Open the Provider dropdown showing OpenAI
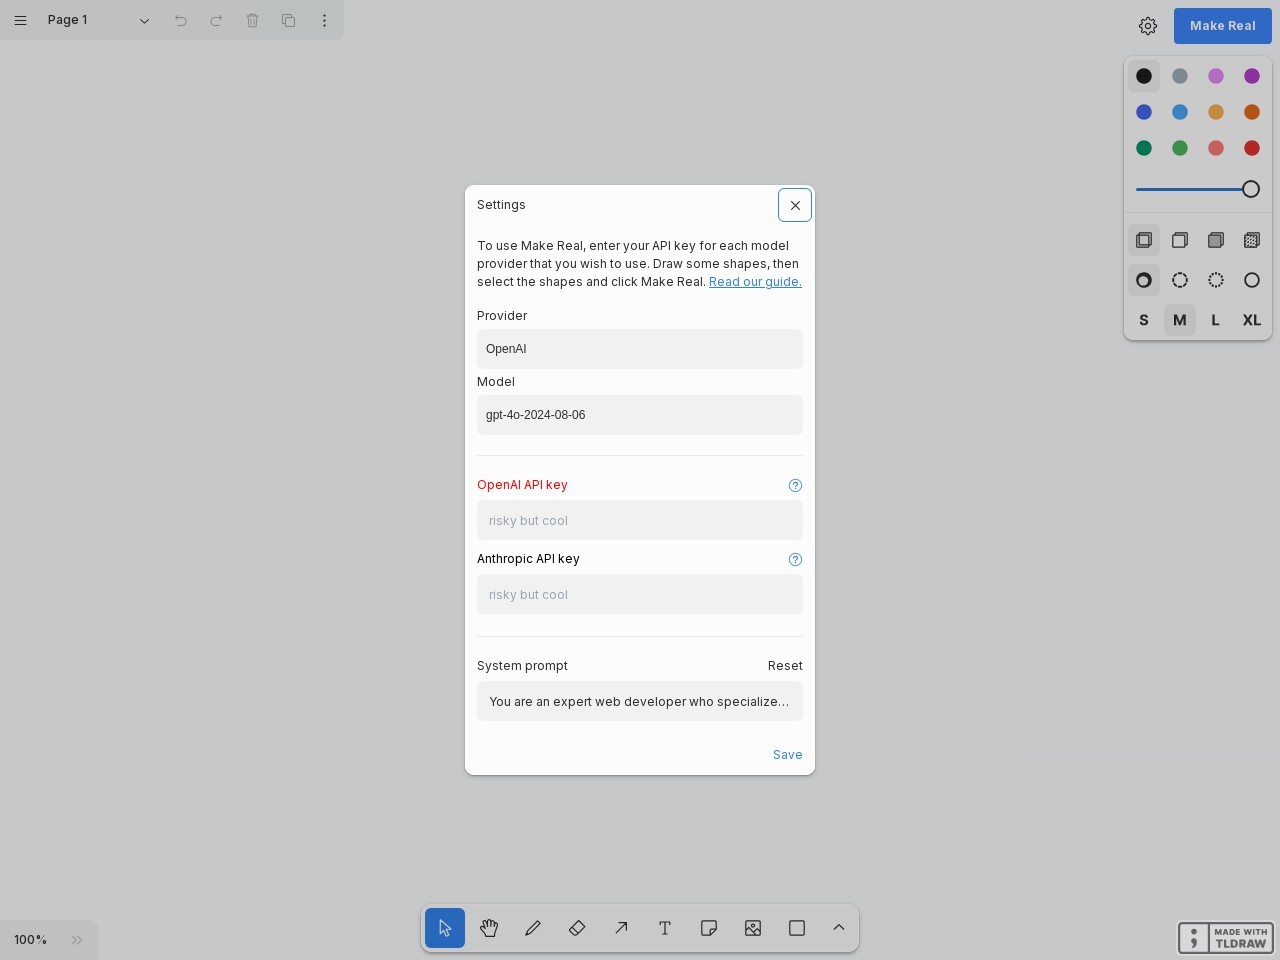Screen dimensions: 1280x960 (640, 349)
